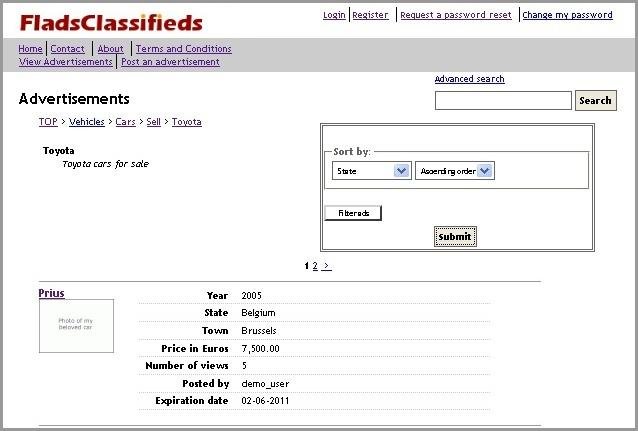Open the About page
The width and height of the screenshot is (638, 431).
(x=110, y=49)
